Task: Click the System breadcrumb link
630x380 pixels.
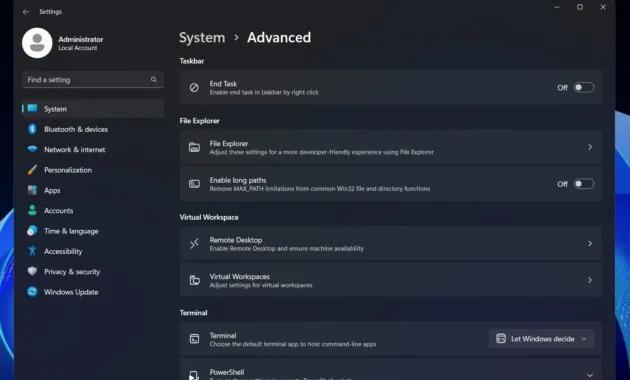Action: [x=202, y=38]
